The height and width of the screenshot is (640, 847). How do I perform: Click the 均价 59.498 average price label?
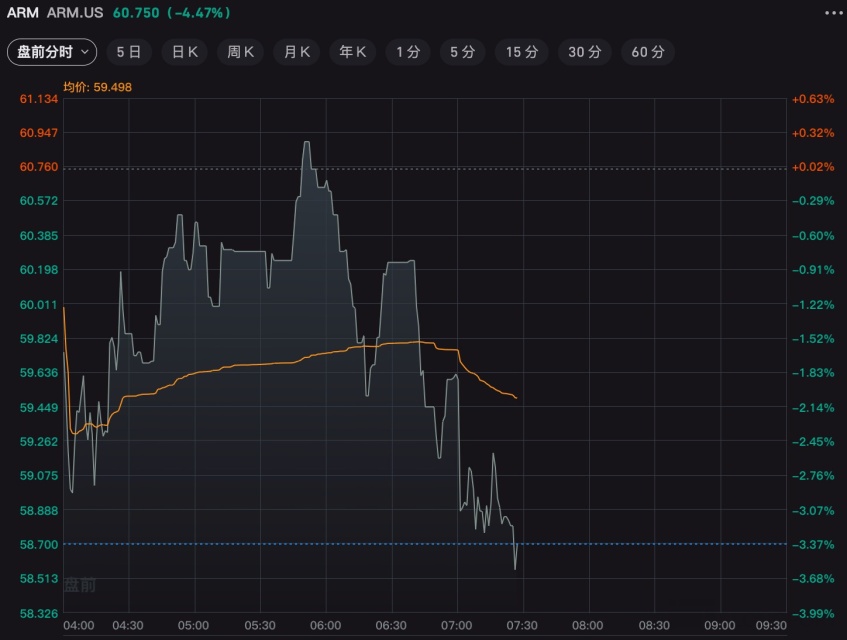98,87
